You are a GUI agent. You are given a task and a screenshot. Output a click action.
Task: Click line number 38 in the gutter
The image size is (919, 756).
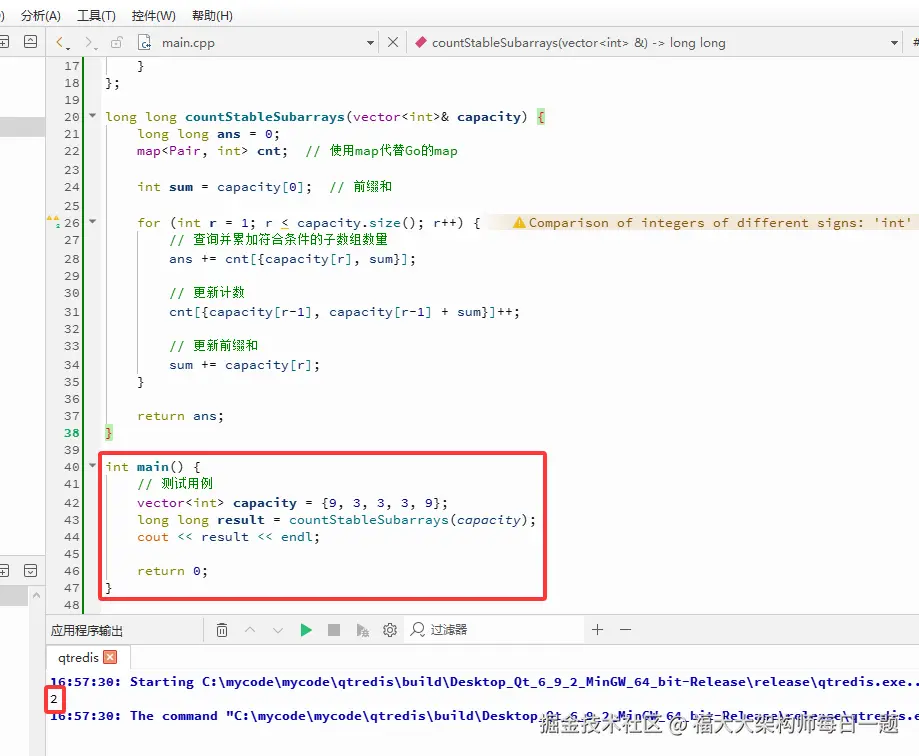[x=72, y=433]
